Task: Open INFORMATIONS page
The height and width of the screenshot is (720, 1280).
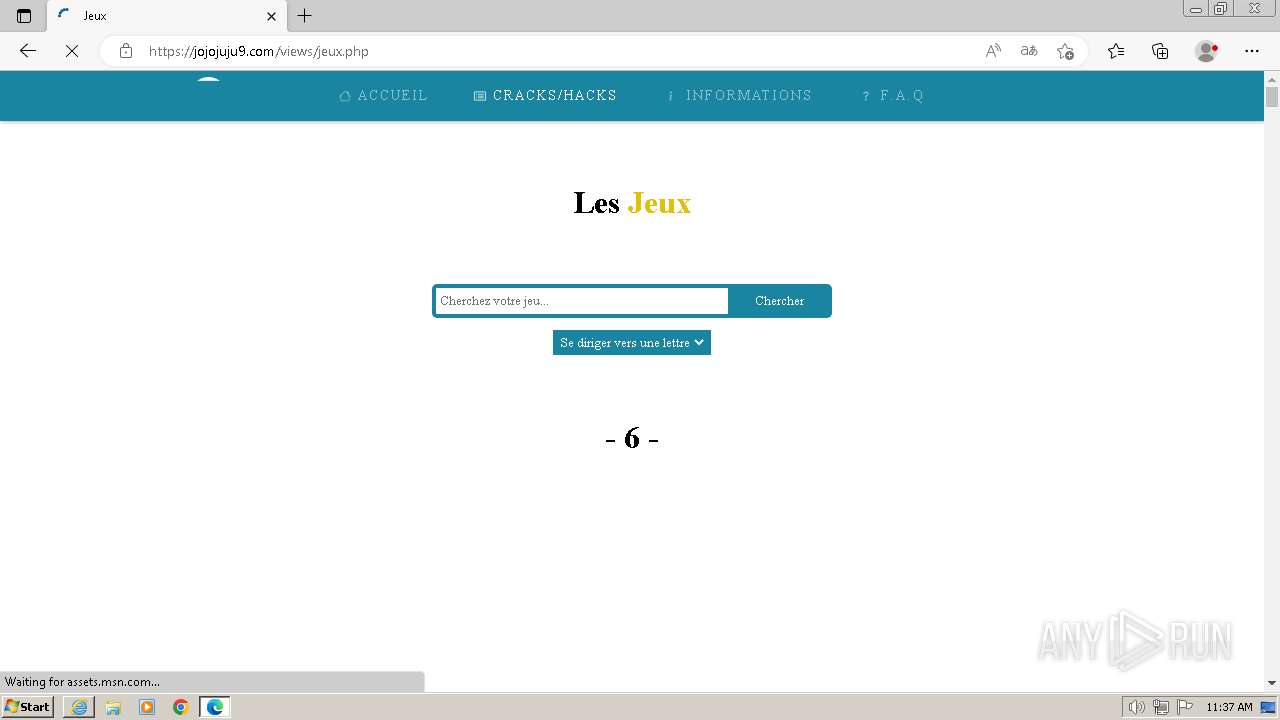Action: click(739, 96)
